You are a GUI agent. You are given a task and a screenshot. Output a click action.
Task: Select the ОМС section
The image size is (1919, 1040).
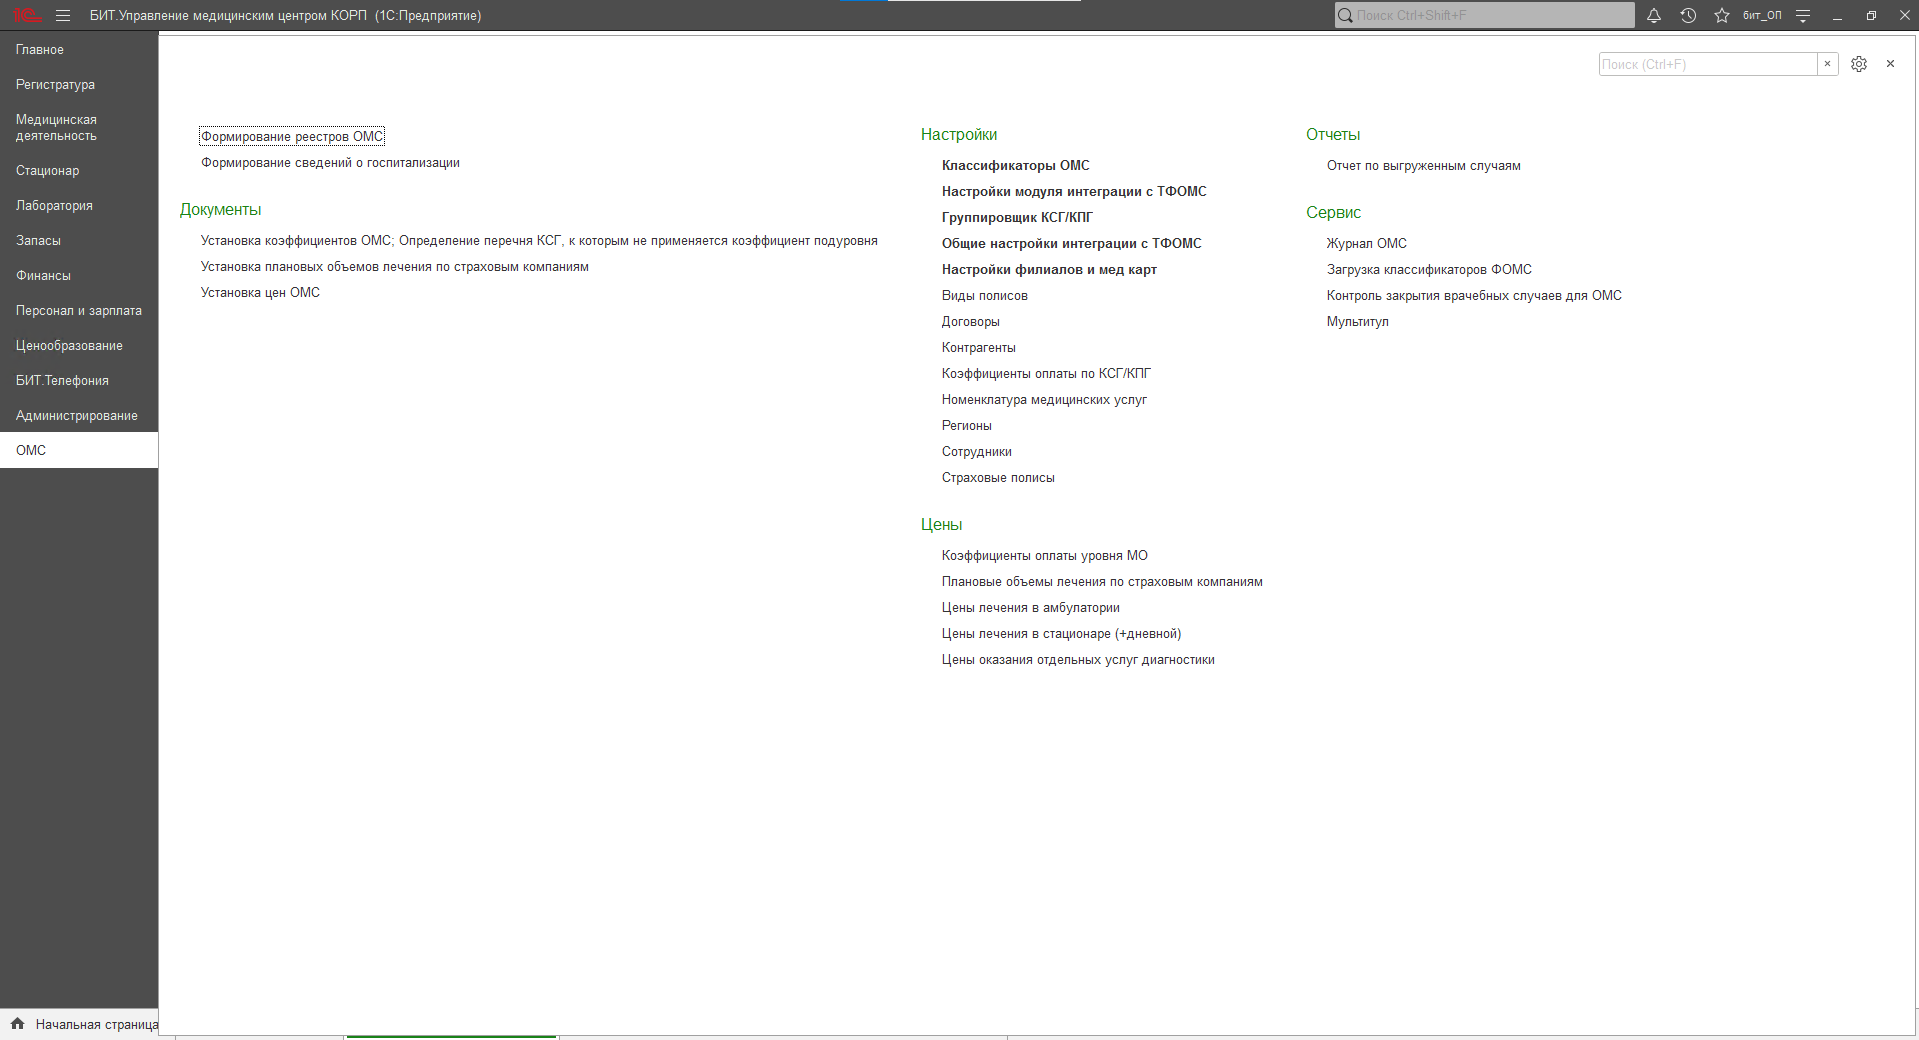[x=79, y=450]
